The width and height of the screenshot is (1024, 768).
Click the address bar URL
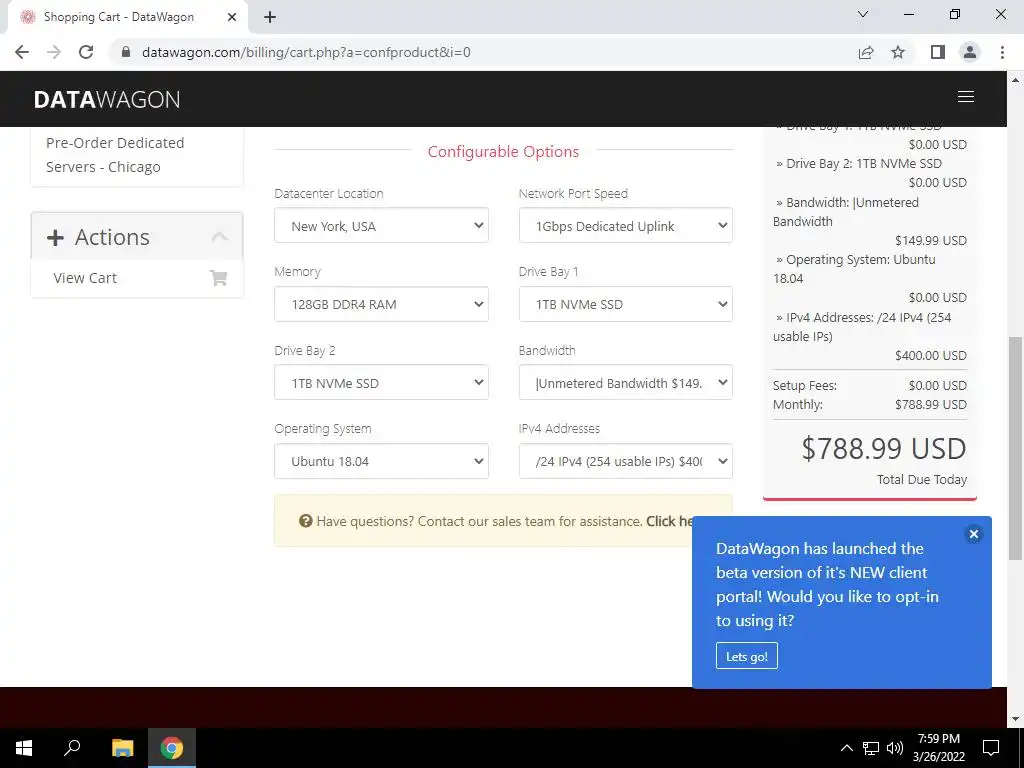[x=306, y=52]
